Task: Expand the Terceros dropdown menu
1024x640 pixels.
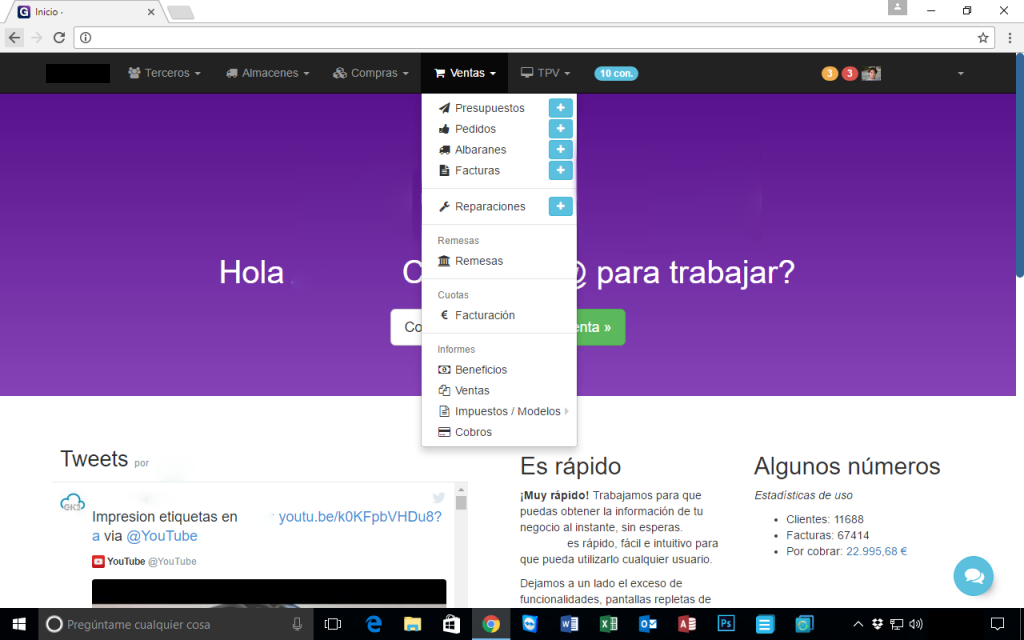Action: [164, 73]
